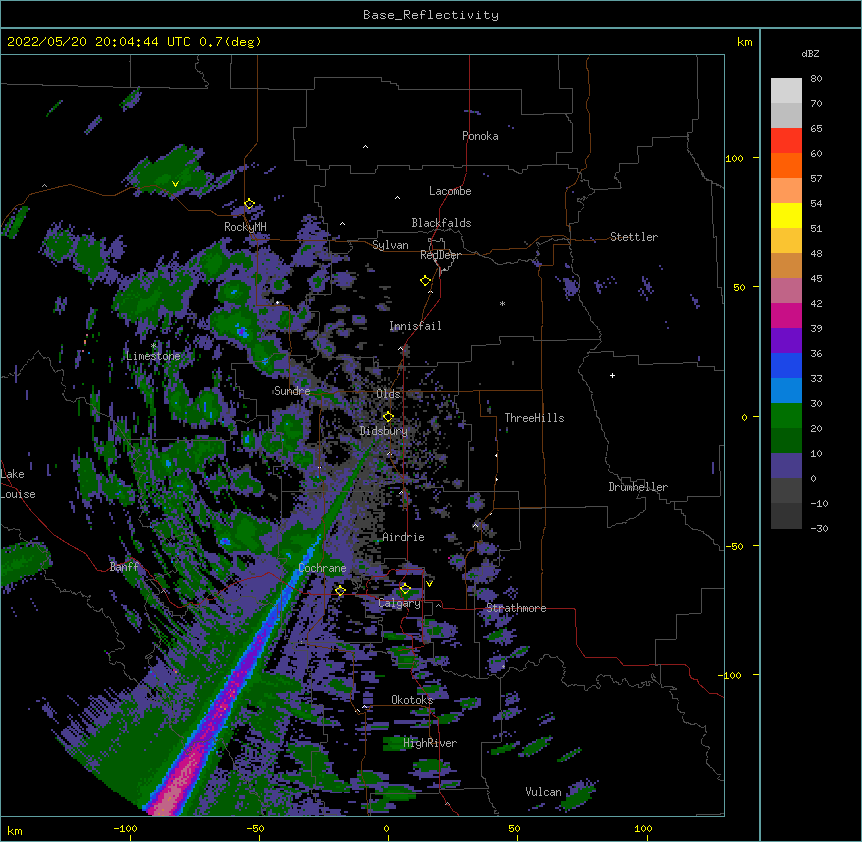The height and width of the screenshot is (842, 862).
Task: Click the yellow diamond marker at Olds
Action: (388, 417)
